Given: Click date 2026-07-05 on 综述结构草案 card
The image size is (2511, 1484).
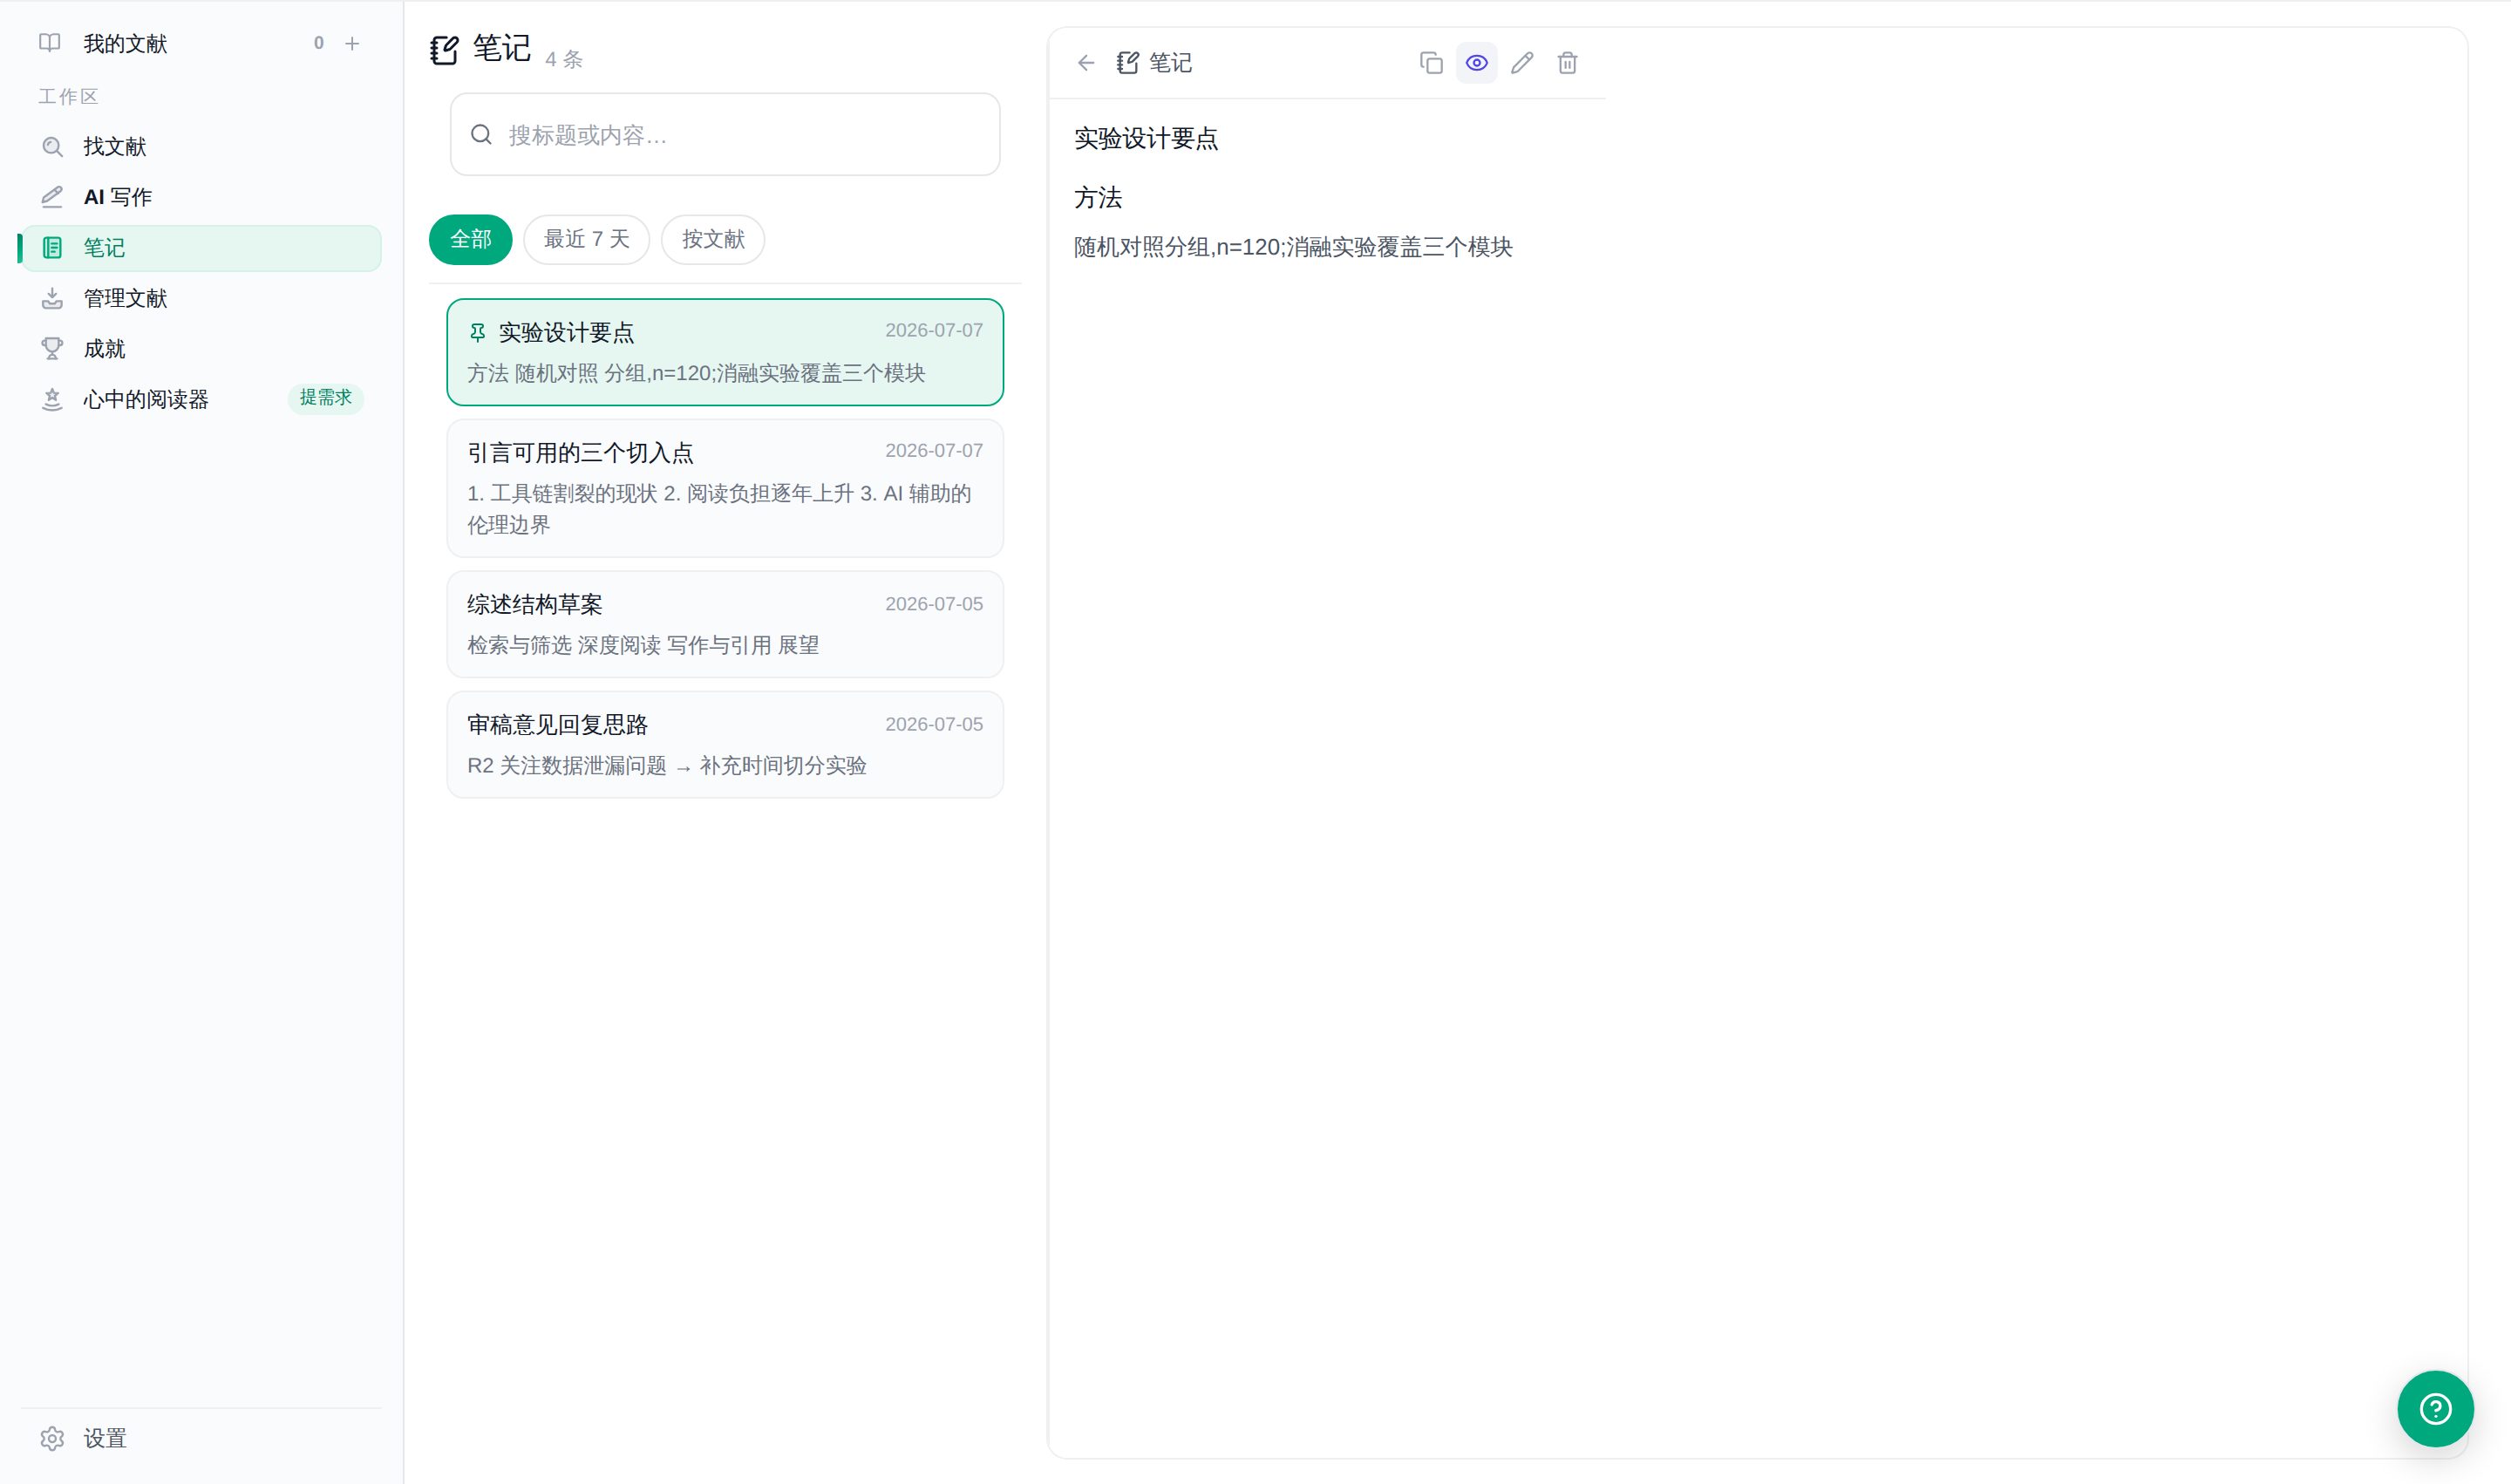Looking at the screenshot, I should tap(934, 604).
